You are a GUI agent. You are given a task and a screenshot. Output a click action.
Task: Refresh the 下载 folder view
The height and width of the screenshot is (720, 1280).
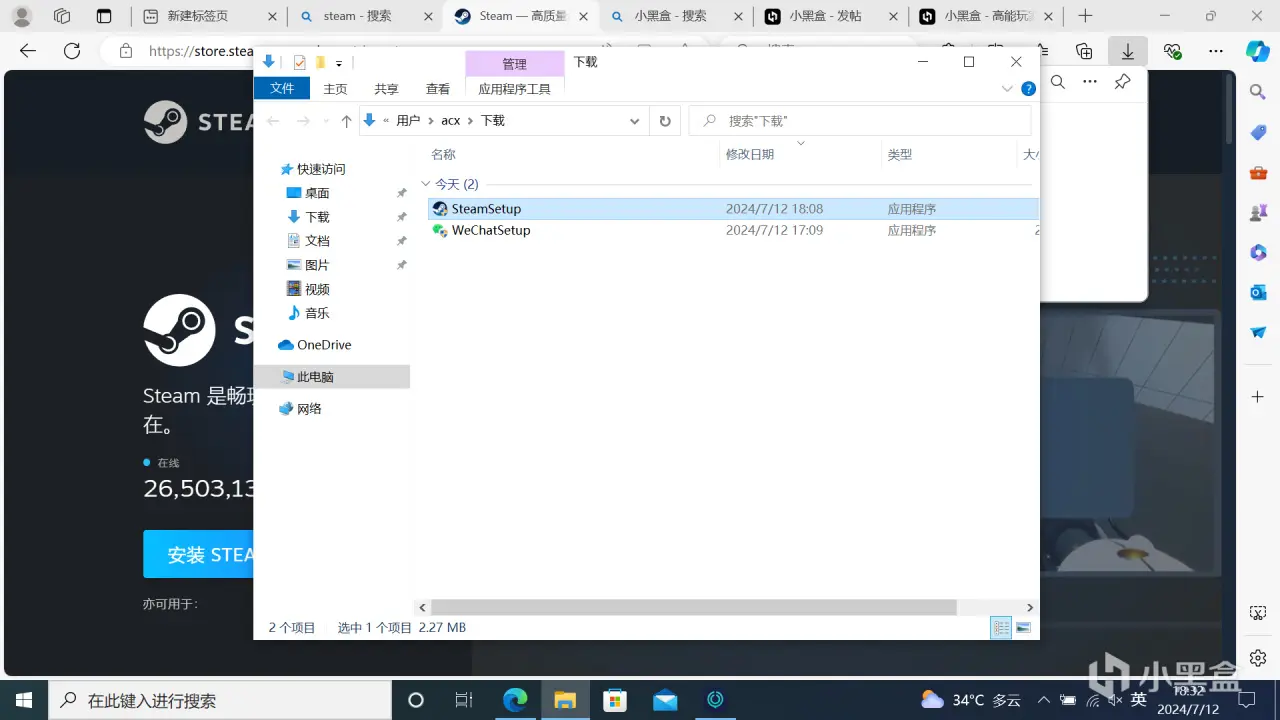[x=664, y=121]
